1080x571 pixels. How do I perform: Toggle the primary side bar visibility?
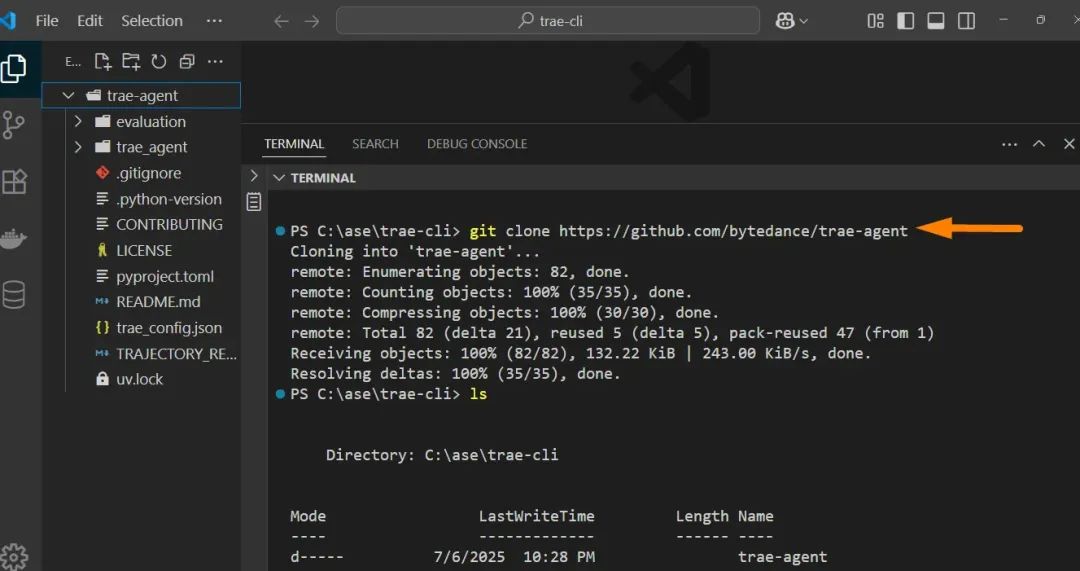906,21
